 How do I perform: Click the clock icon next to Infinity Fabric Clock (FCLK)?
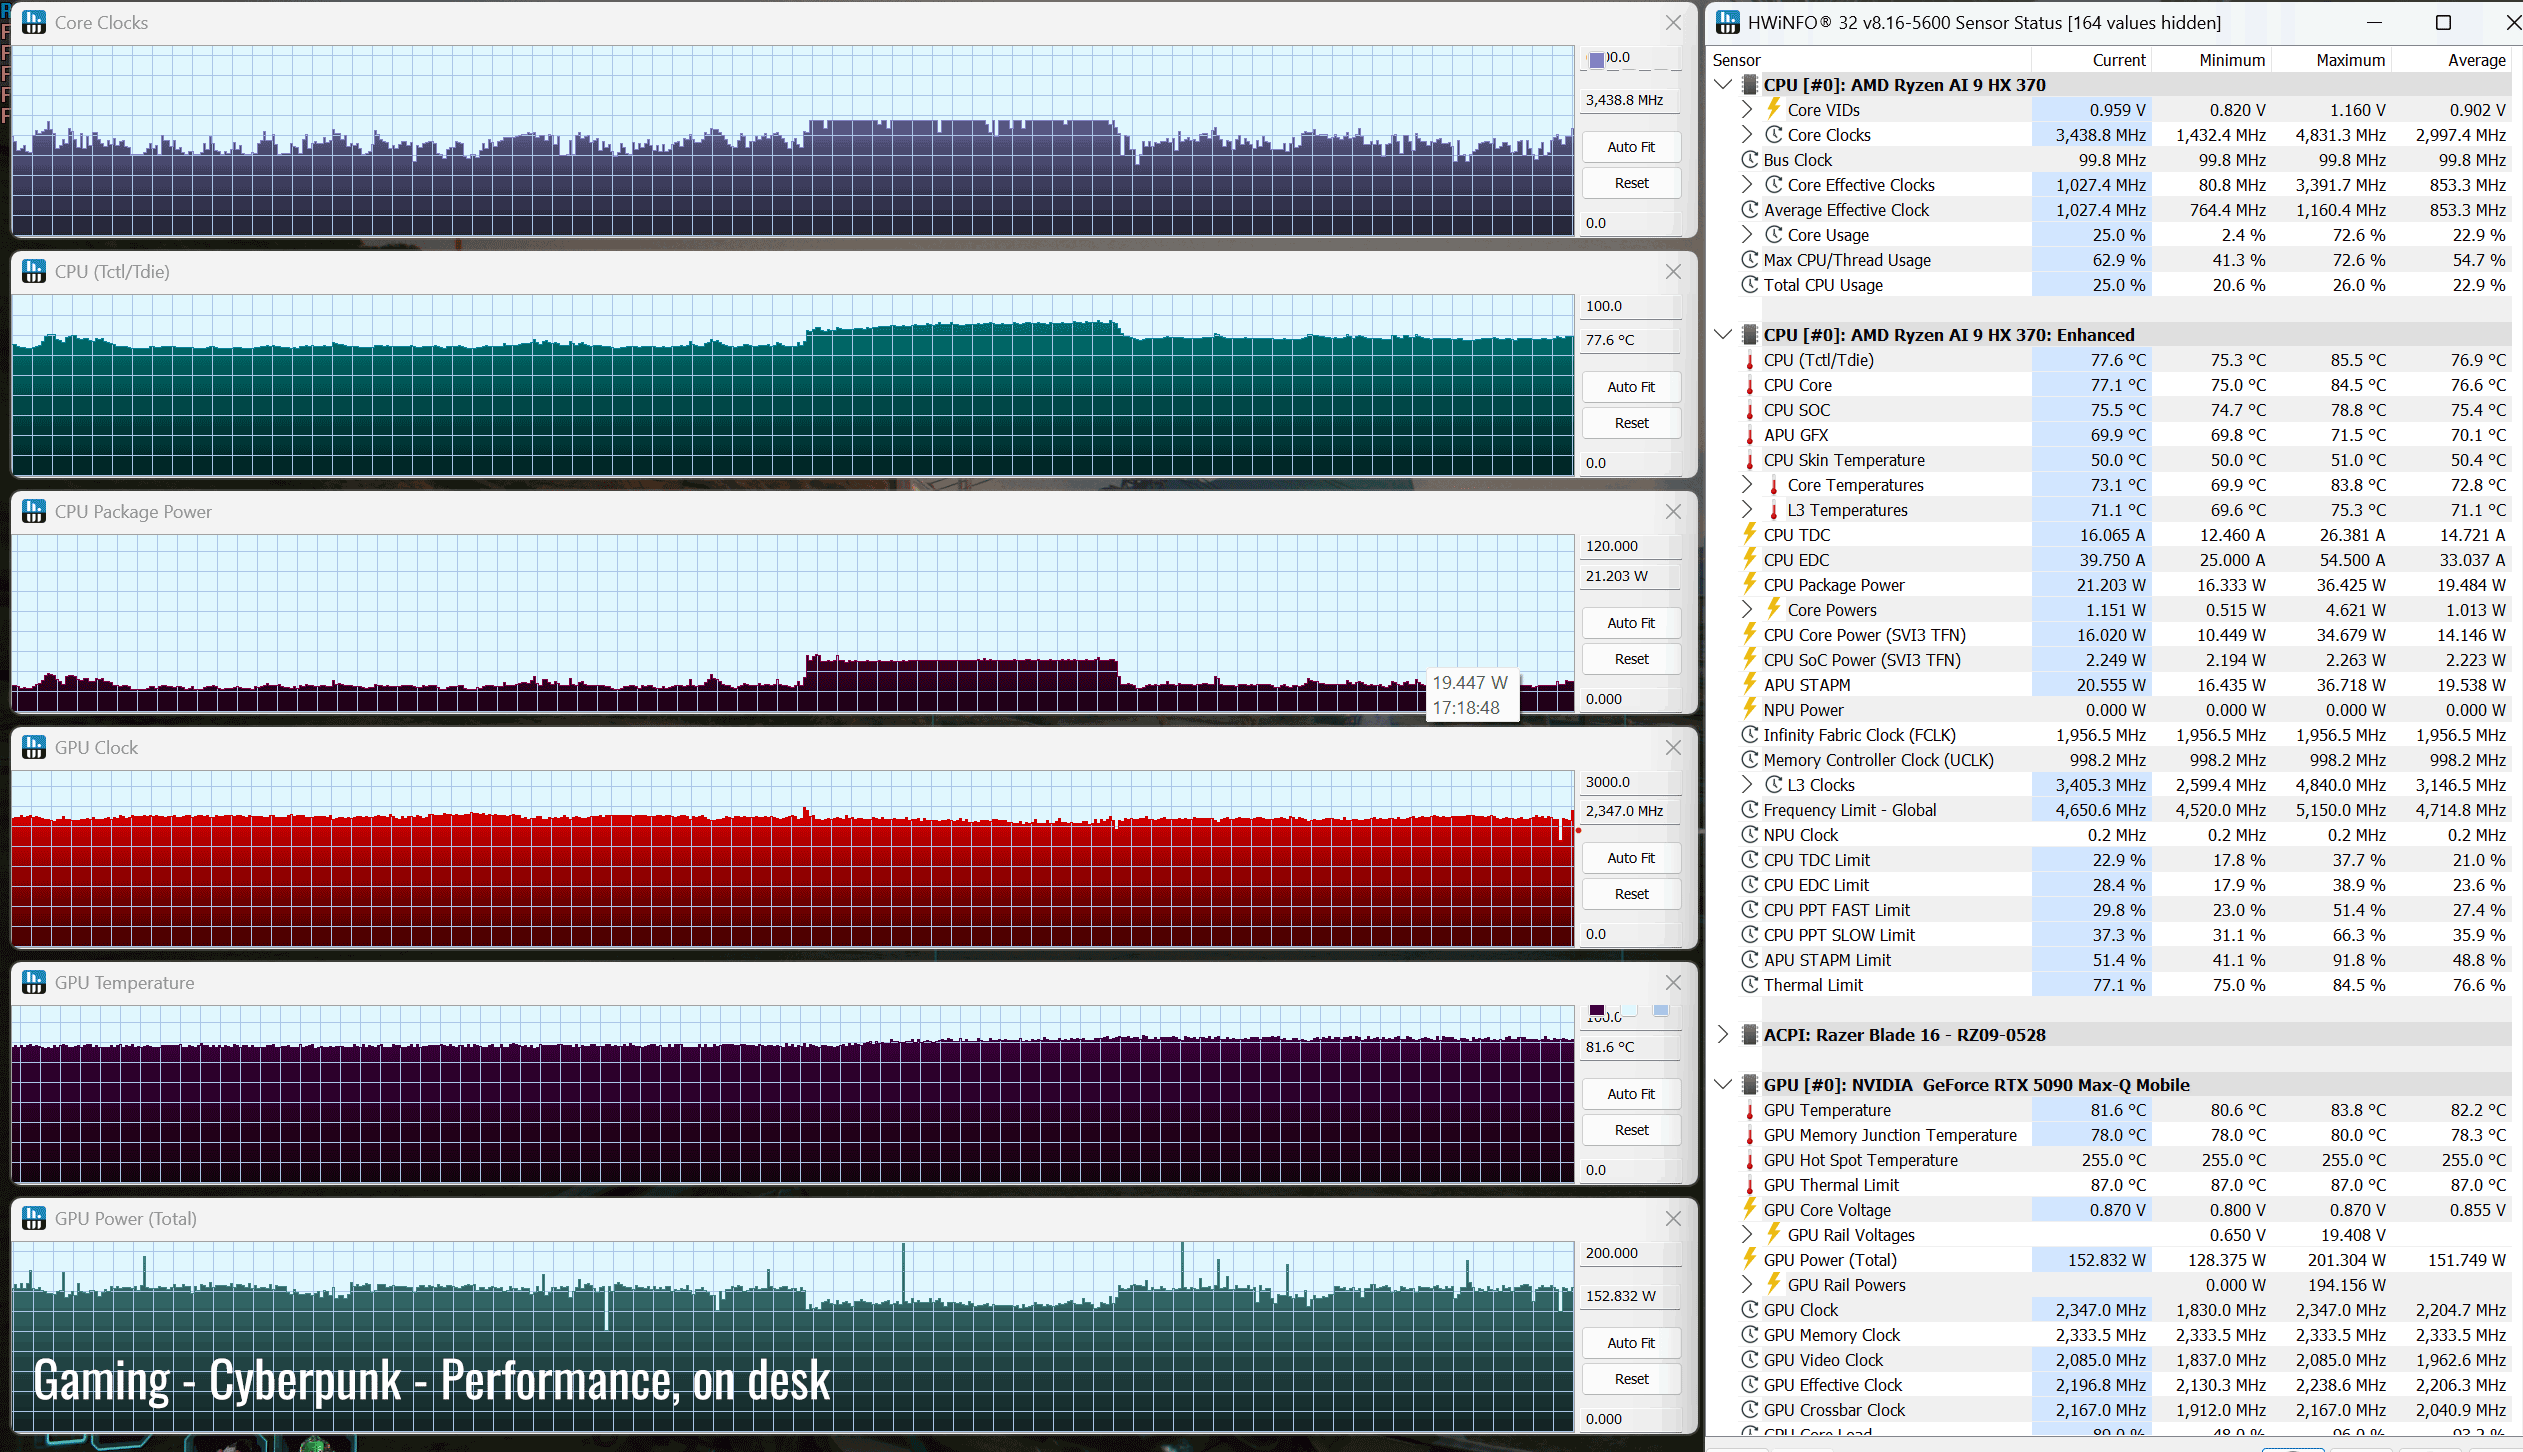(1750, 735)
